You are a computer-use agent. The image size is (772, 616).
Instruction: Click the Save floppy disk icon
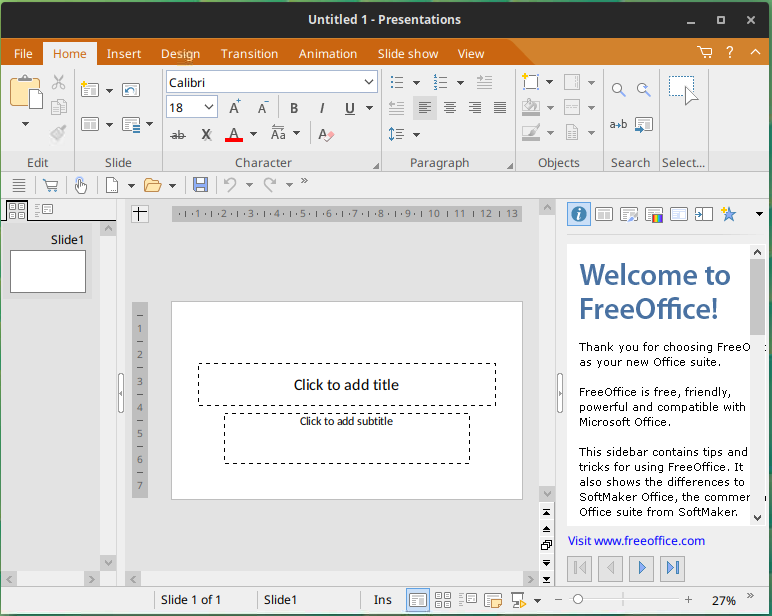(200, 185)
